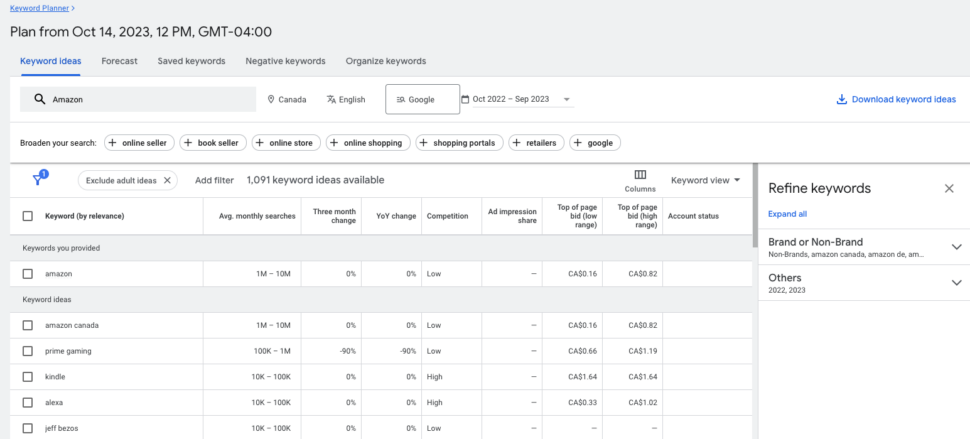Click the Expand all link
The height and width of the screenshot is (439, 970).
(x=787, y=214)
